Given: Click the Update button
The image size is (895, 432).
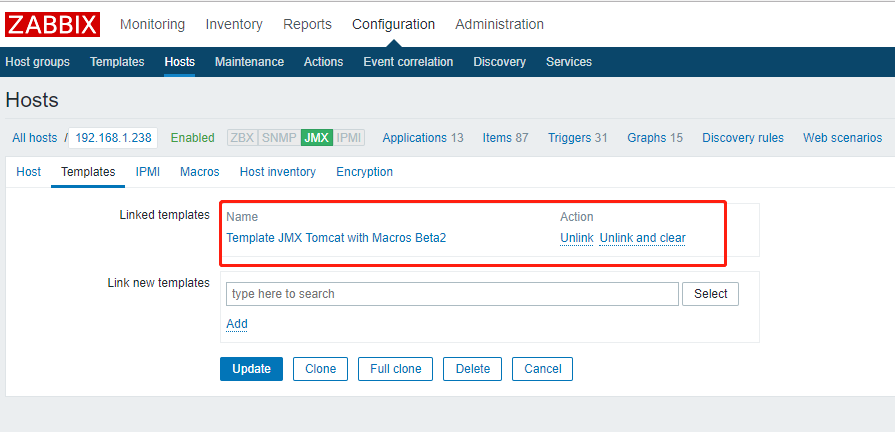Looking at the screenshot, I should 251,369.
